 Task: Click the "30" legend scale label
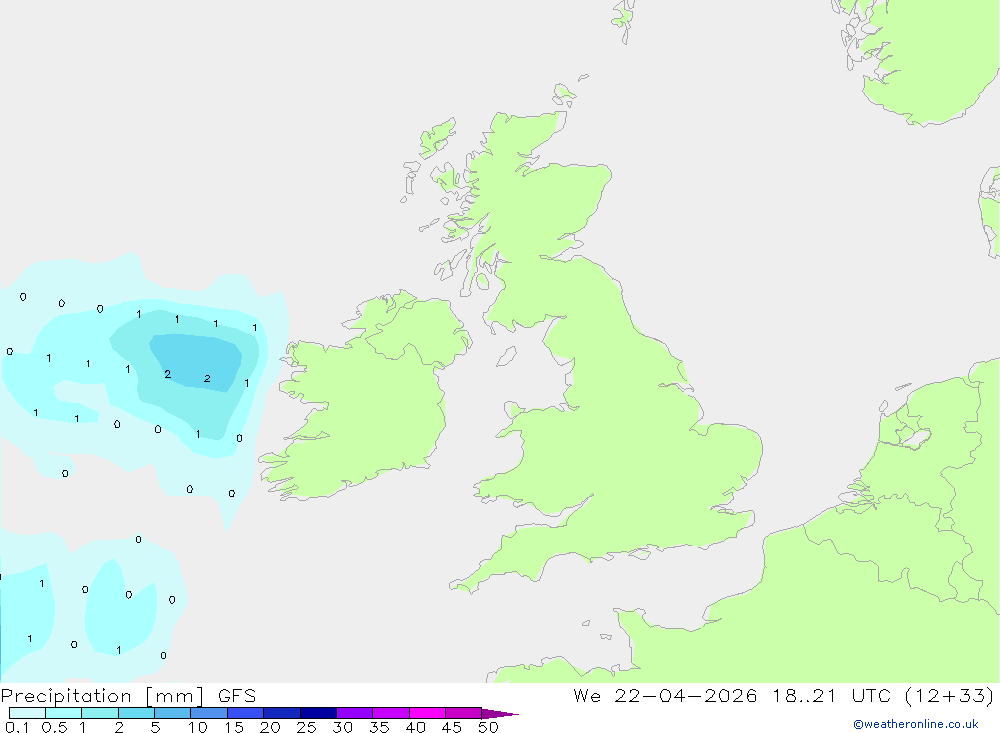click(342, 727)
